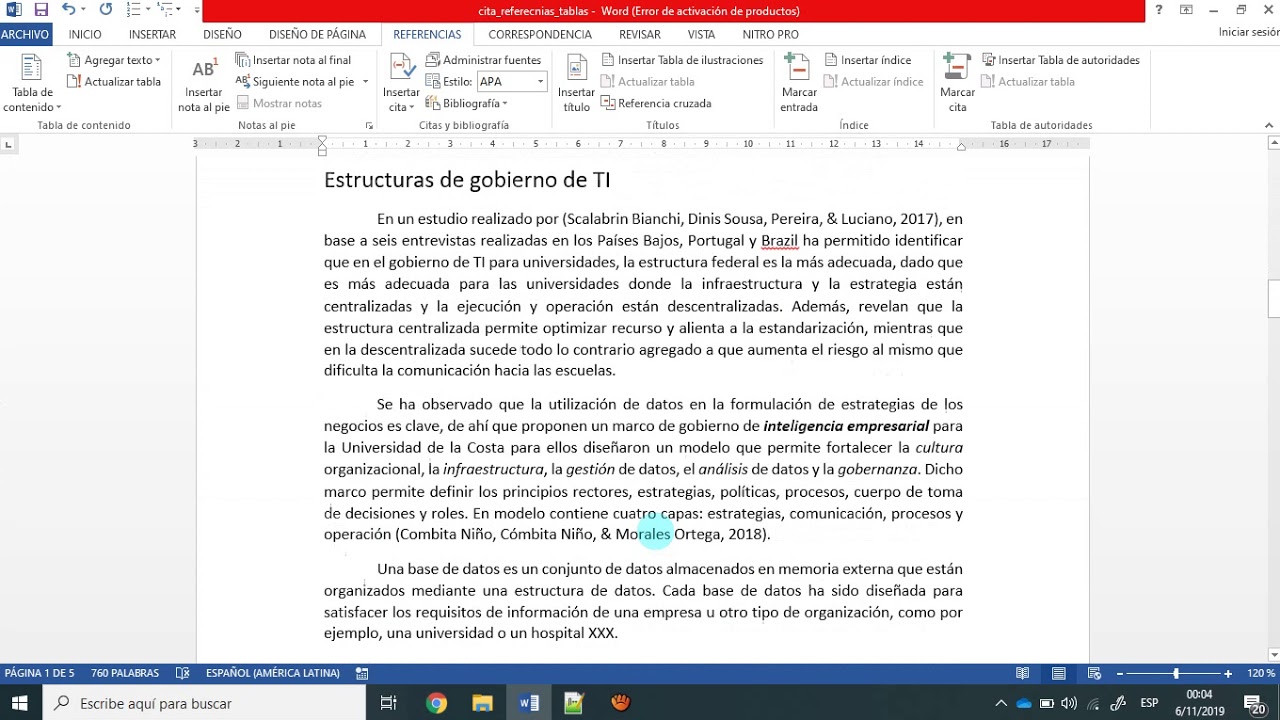Switch to the VISTA tab
The height and width of the screenshot is (720, 1280).
click(701, 34)
